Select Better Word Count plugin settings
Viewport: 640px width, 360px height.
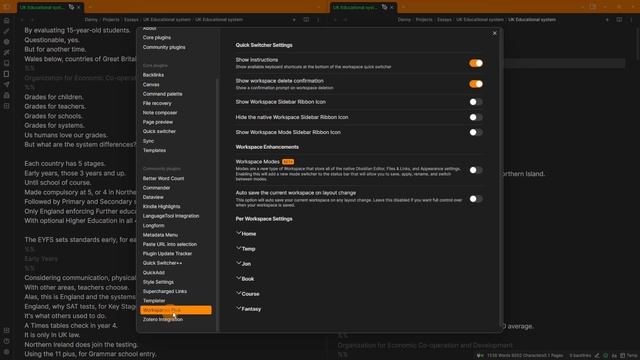click(x=163, y=178)
